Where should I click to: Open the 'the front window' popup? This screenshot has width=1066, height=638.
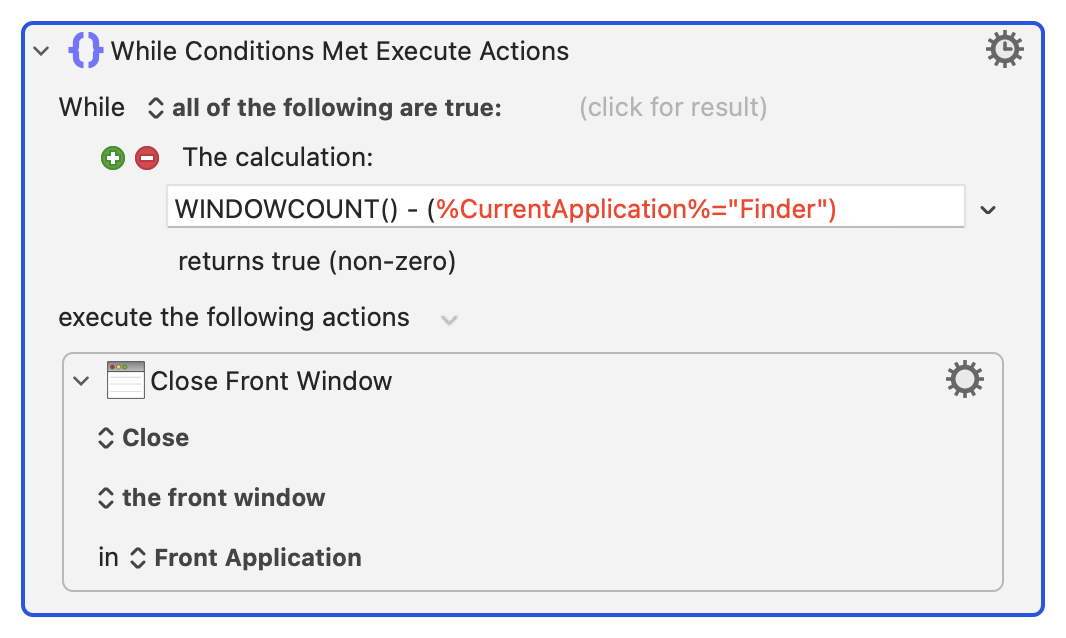pyautogui.click(x=212, y=498)
